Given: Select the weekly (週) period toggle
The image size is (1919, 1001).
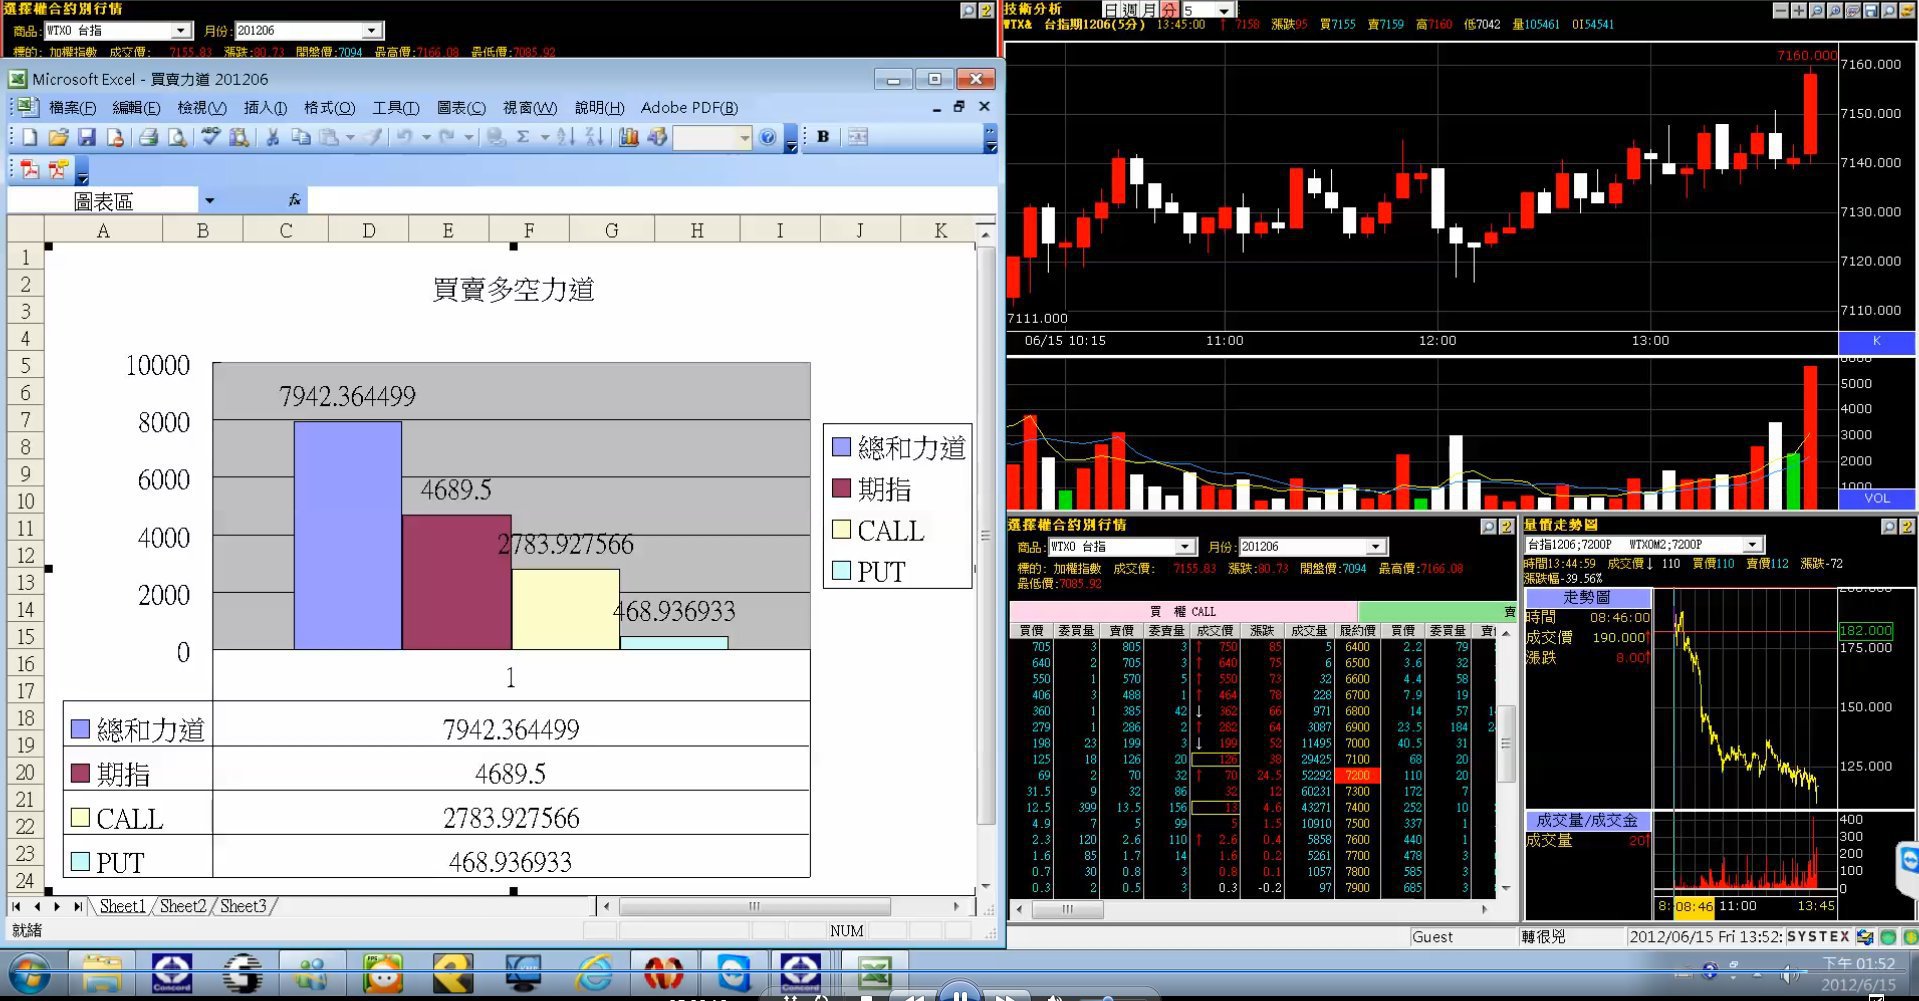Looking at the screenshot, I should (1130, 10).
